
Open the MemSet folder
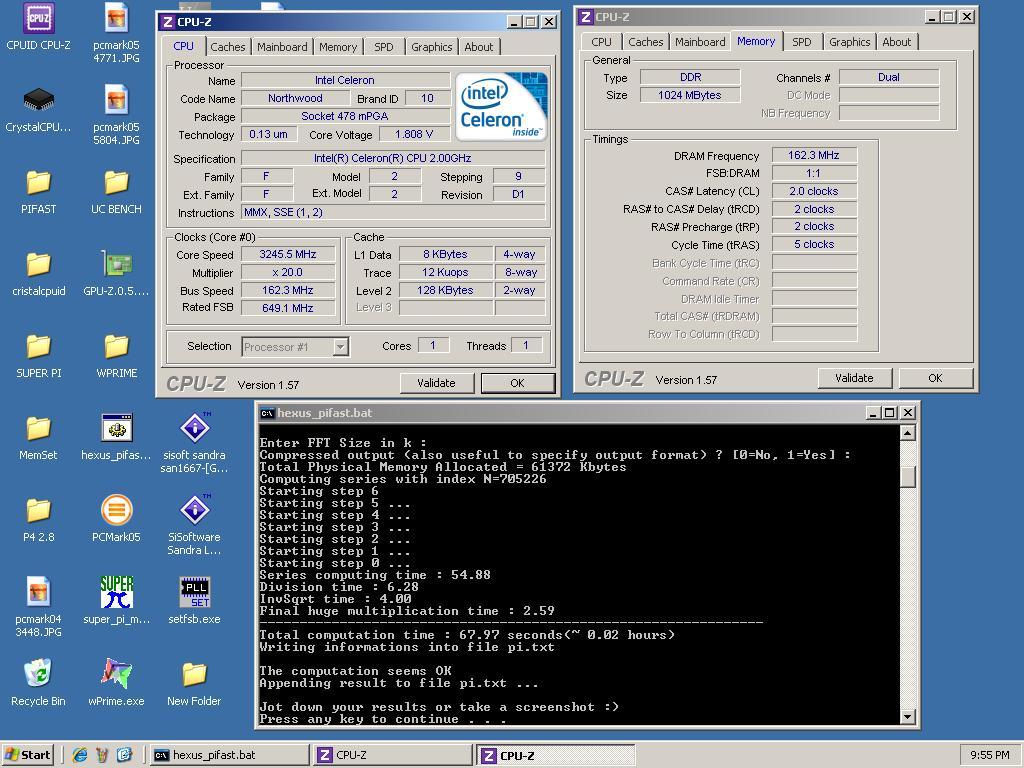39,436
